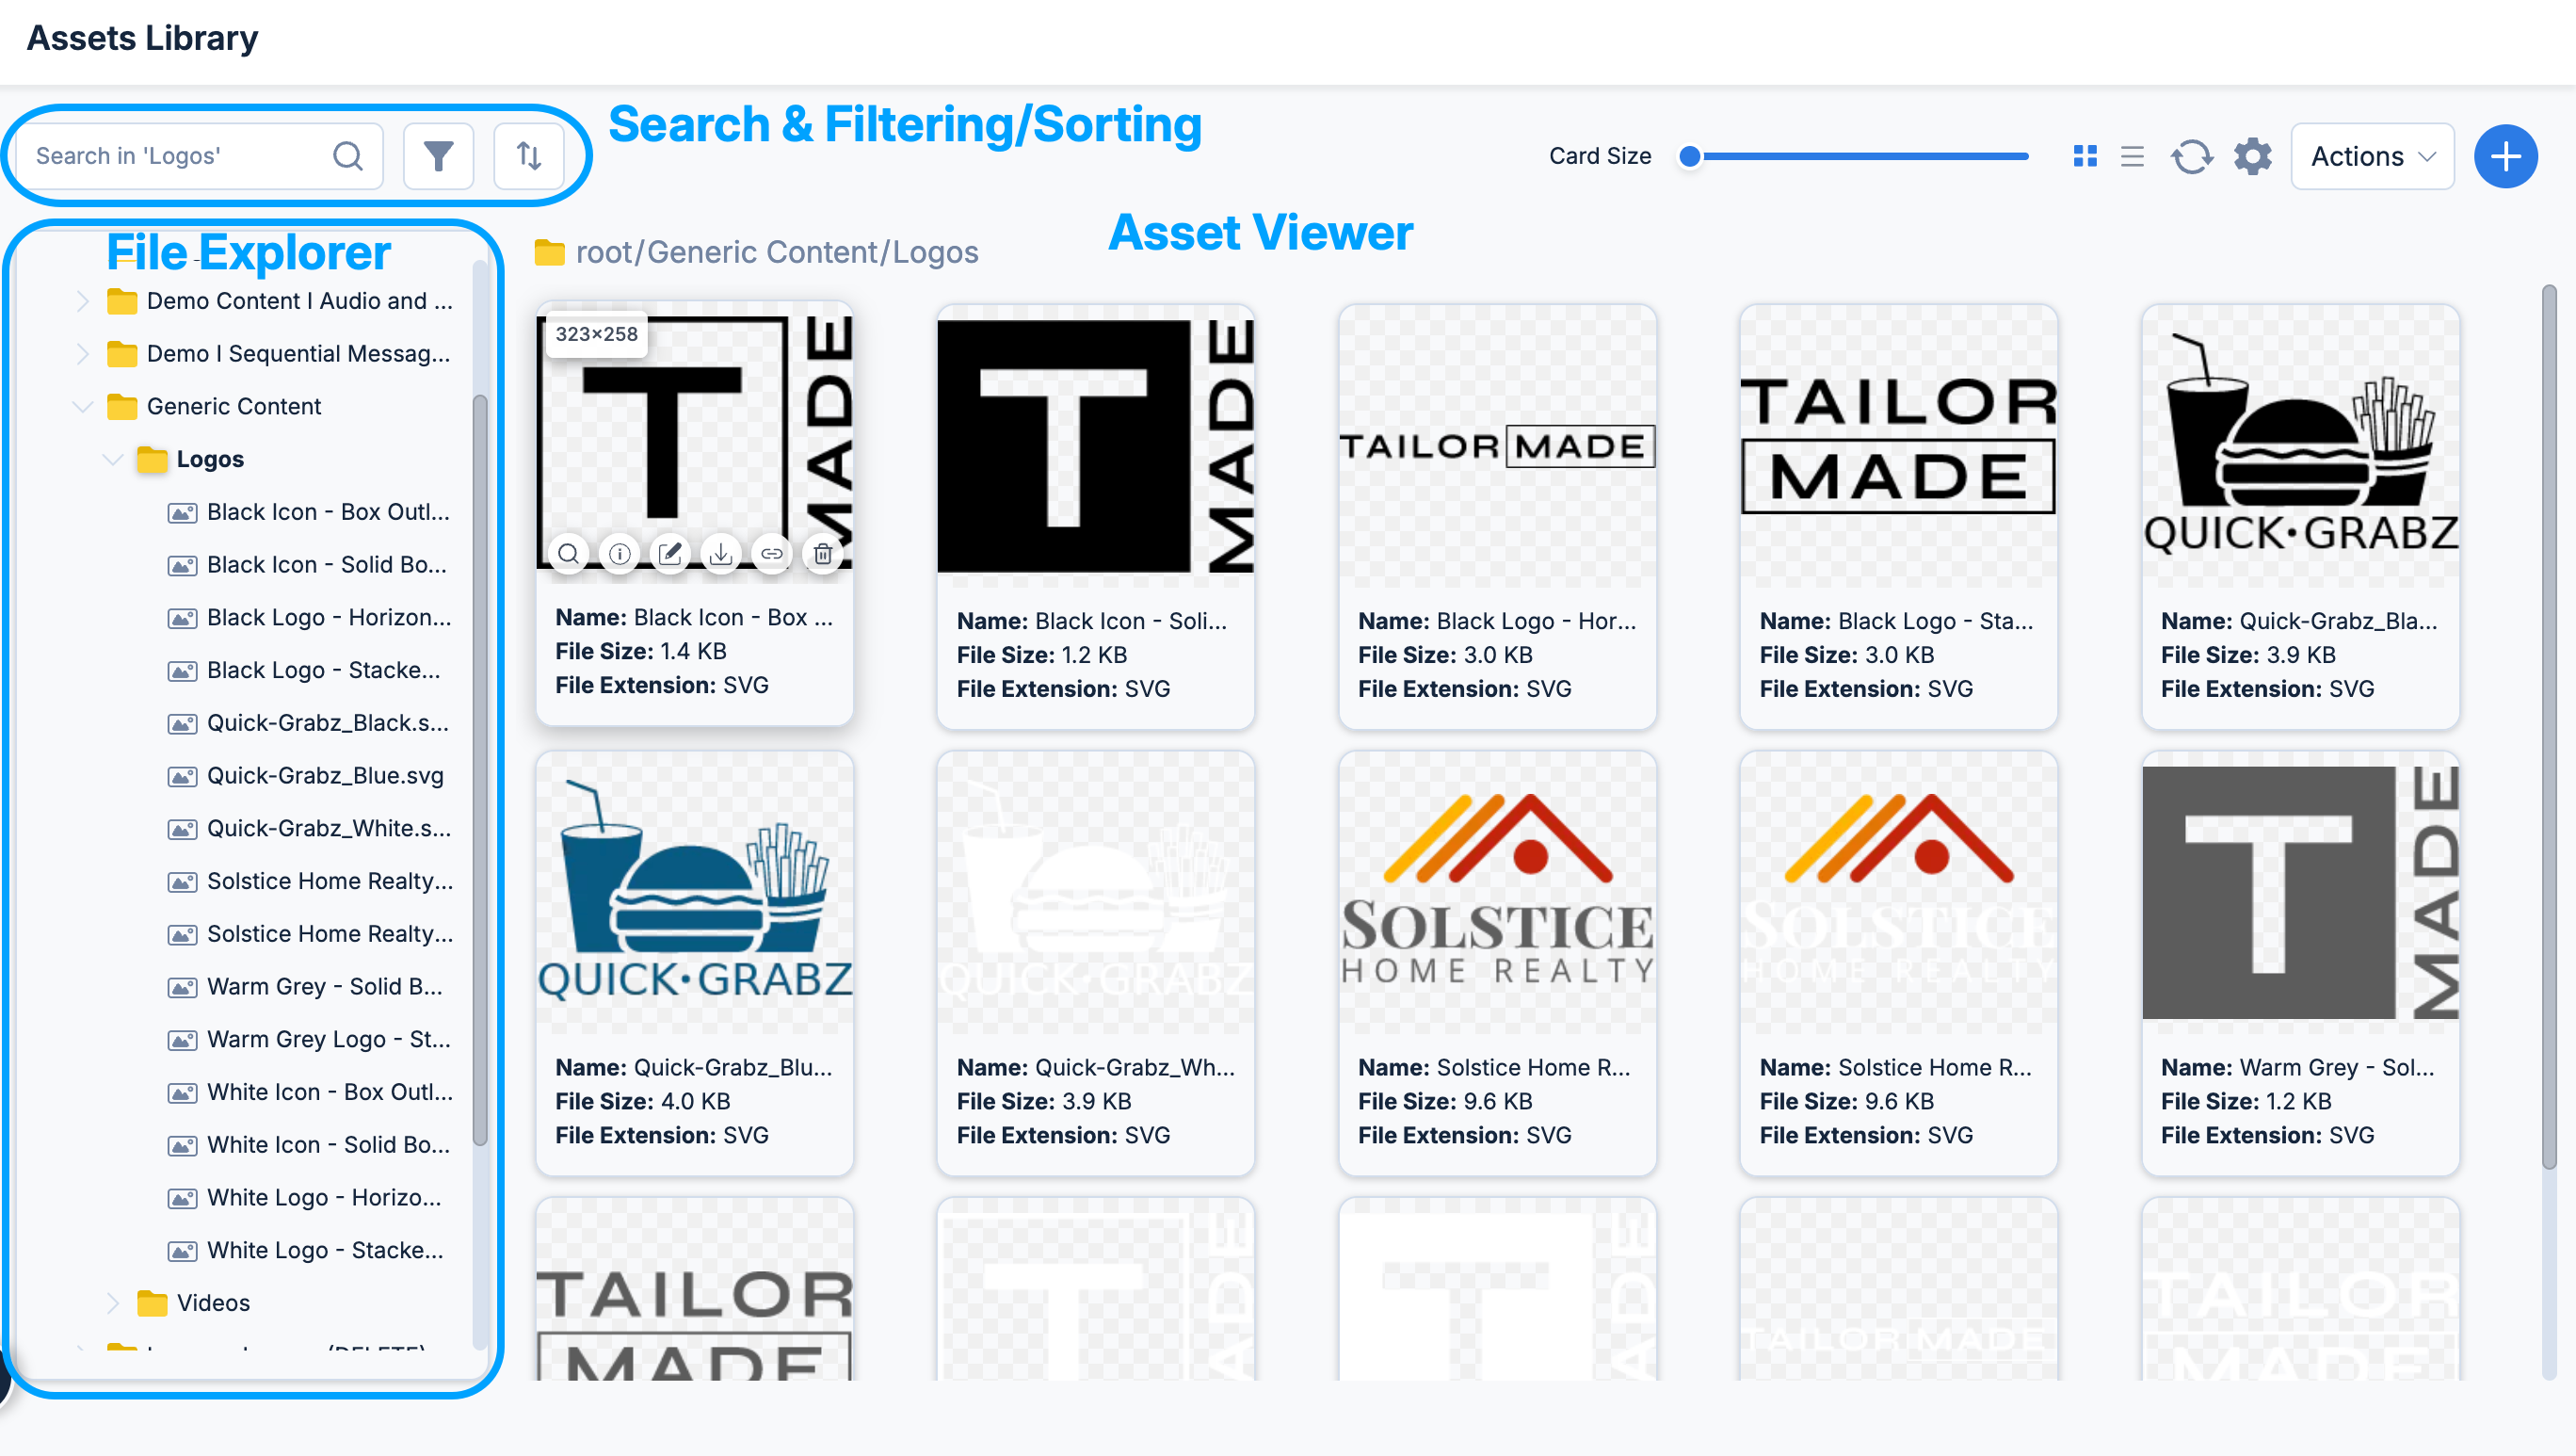The image size is (2576, 1456).
Task: Collapse the Logos folder chevron
Action: pyautogui.click(x=113, y=459)
